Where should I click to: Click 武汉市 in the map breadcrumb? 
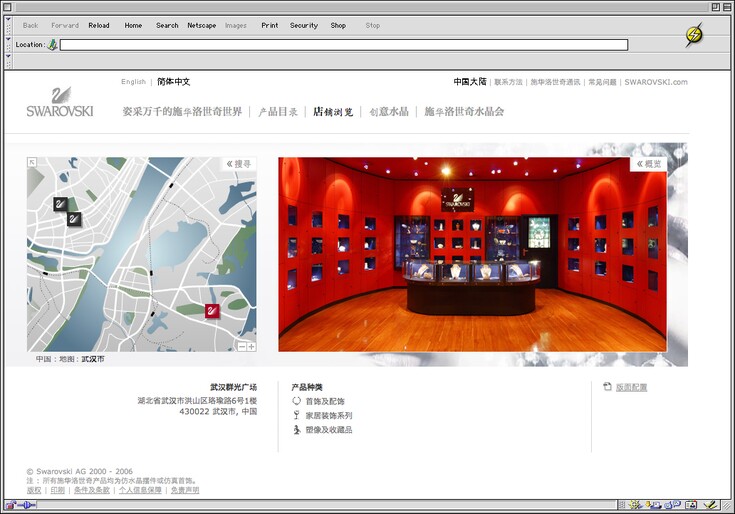click(x=93, y=359)
